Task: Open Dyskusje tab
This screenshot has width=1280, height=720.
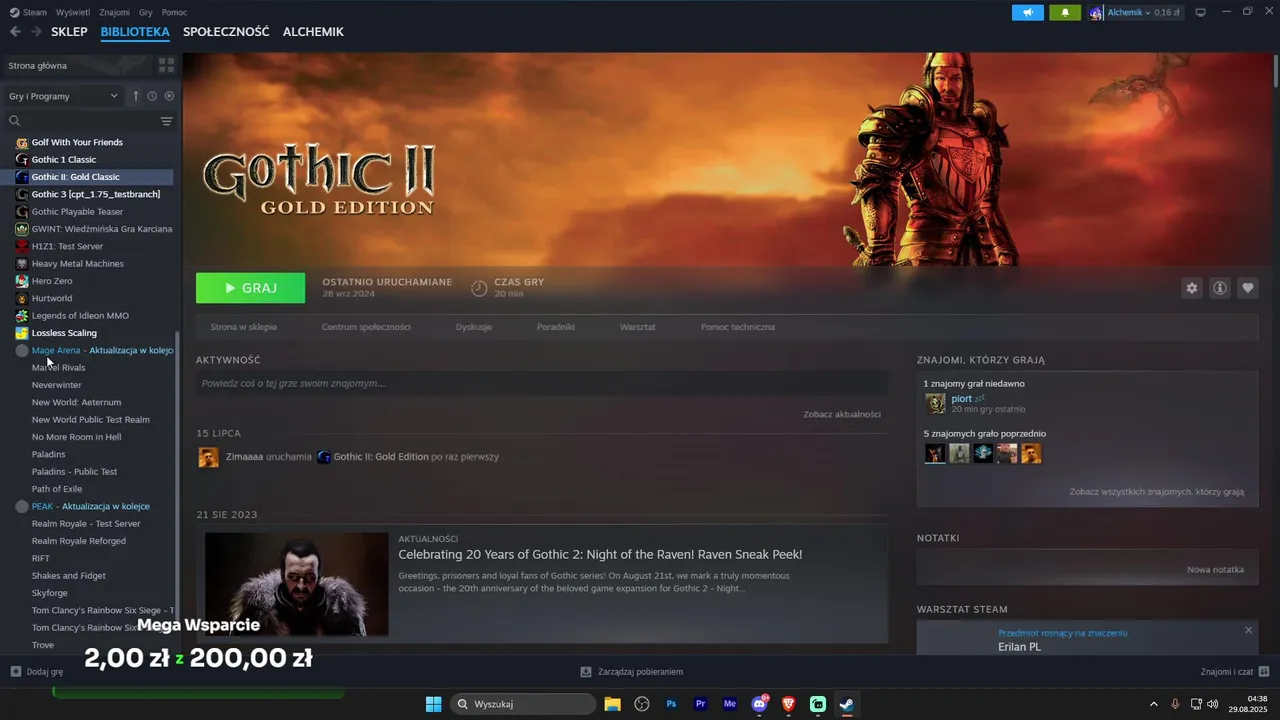Action: point(473,327)
